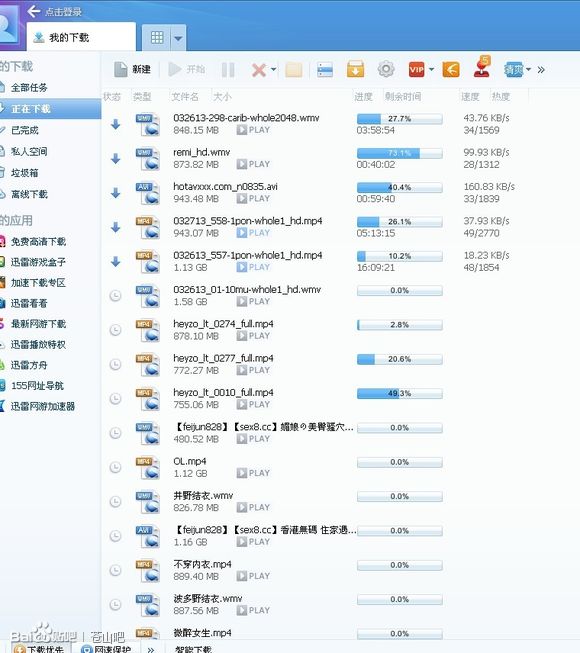Click PLAY for remi_hd.wmv
This screenshot has width=580, height=653.
coord(254,164)
